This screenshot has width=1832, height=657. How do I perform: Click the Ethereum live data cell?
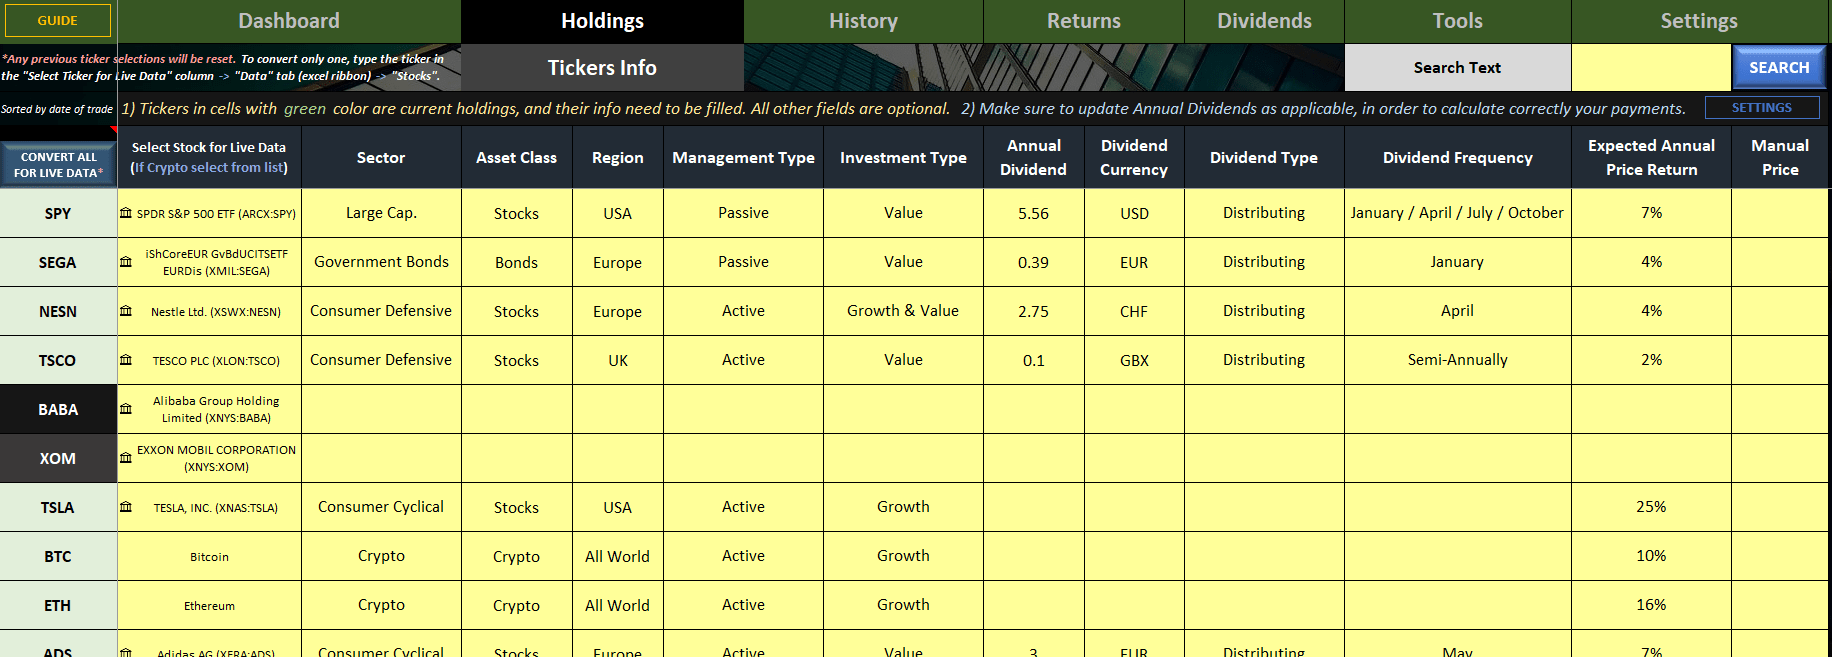(209, 605)
